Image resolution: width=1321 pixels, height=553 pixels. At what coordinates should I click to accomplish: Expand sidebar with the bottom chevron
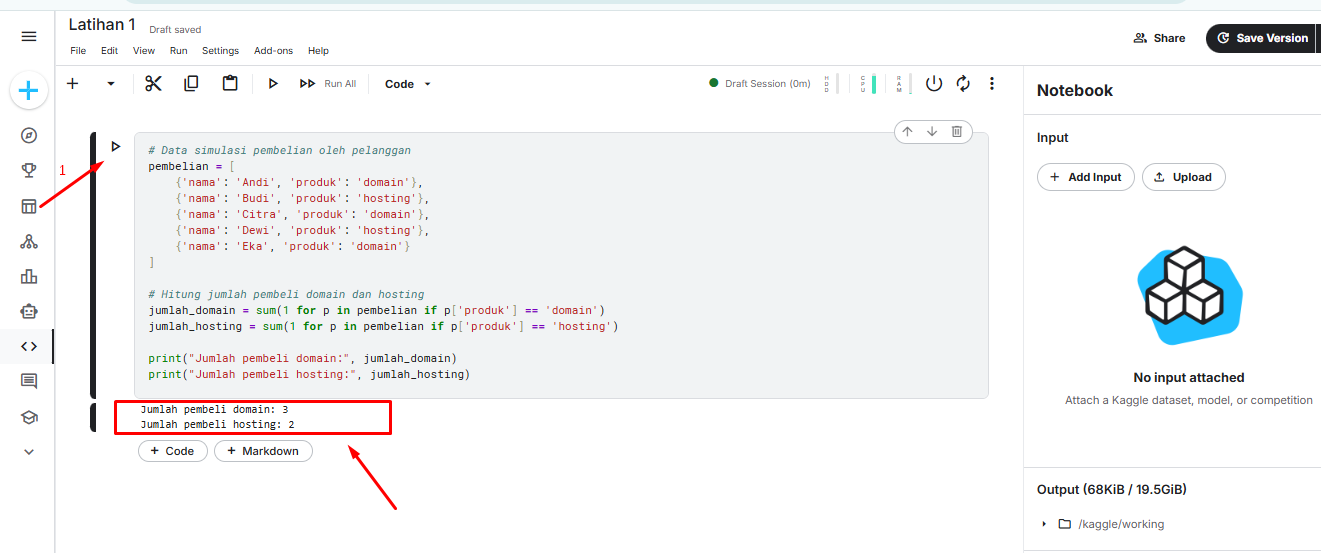(29, 452)
